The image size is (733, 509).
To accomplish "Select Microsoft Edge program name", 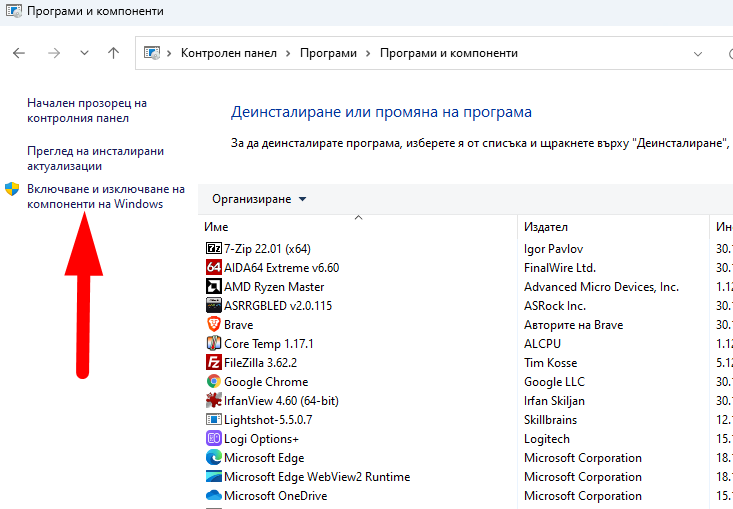I will (264, 458).
